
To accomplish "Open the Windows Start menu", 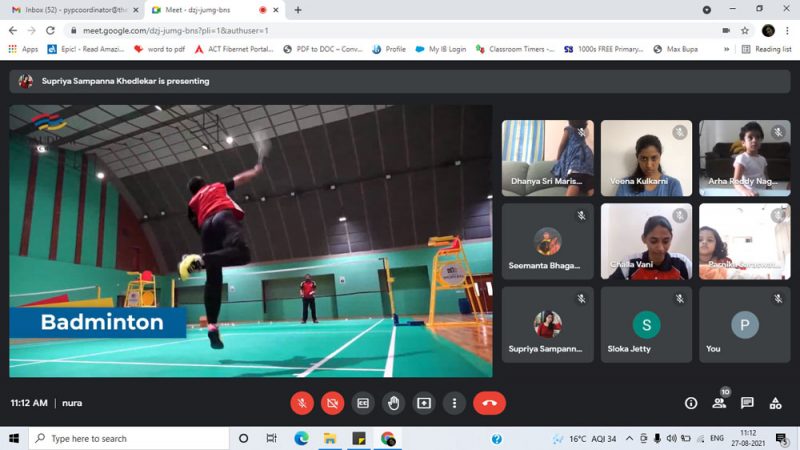I will pyautogui.click(x=14, y=438).
